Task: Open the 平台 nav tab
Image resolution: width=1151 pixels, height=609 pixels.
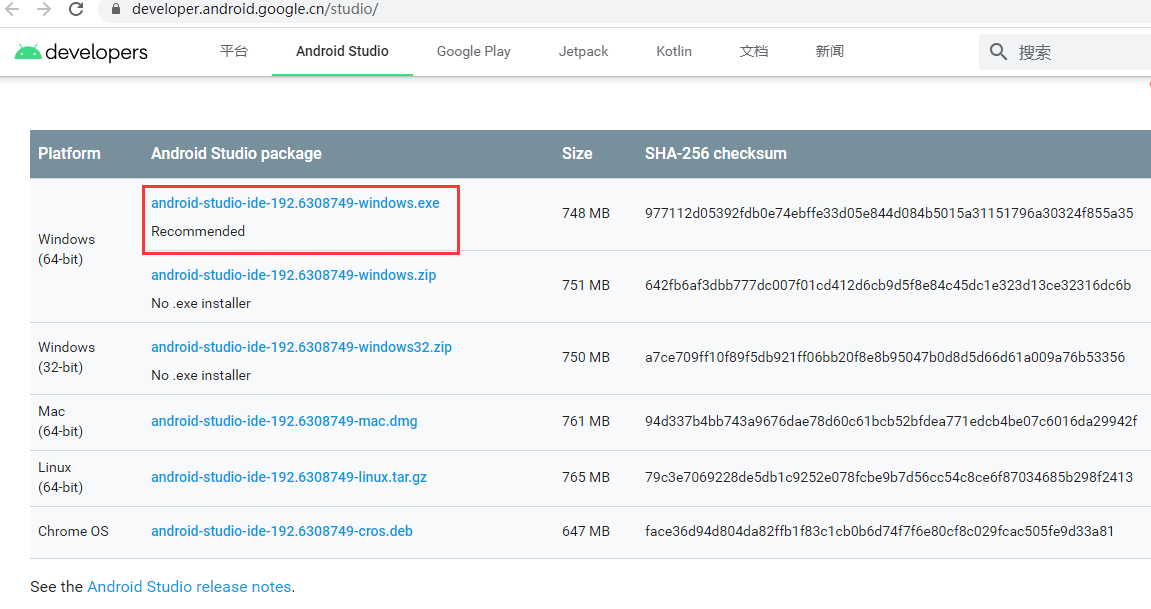Action: (234, 51)
